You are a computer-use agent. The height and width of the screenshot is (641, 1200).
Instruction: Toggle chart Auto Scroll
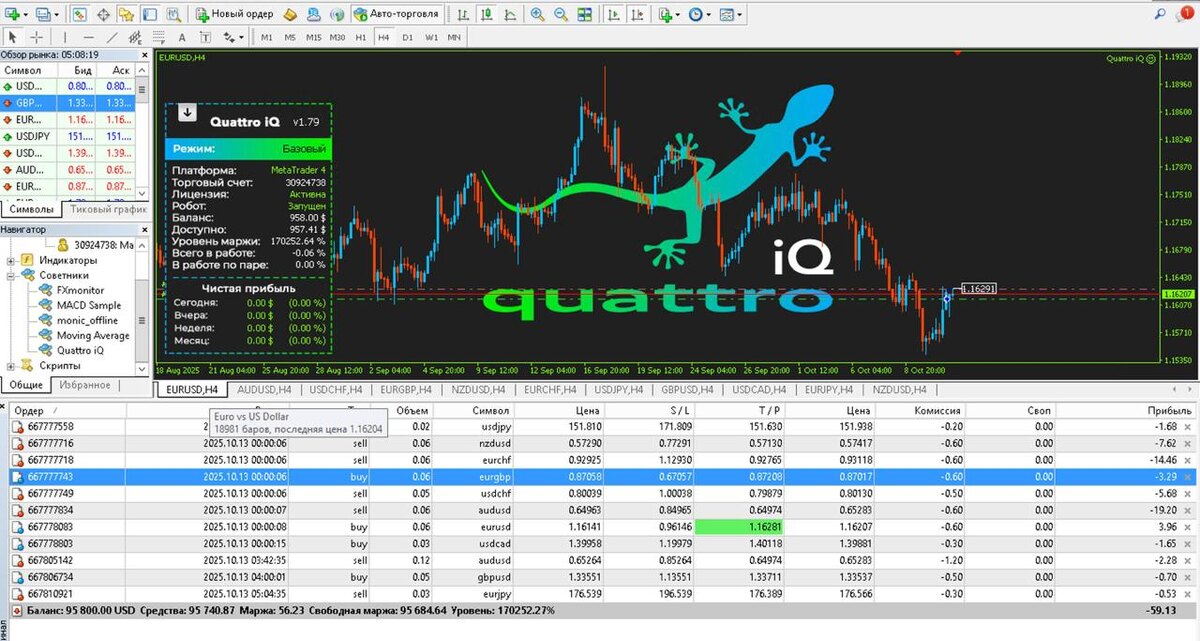pos(612,14)
